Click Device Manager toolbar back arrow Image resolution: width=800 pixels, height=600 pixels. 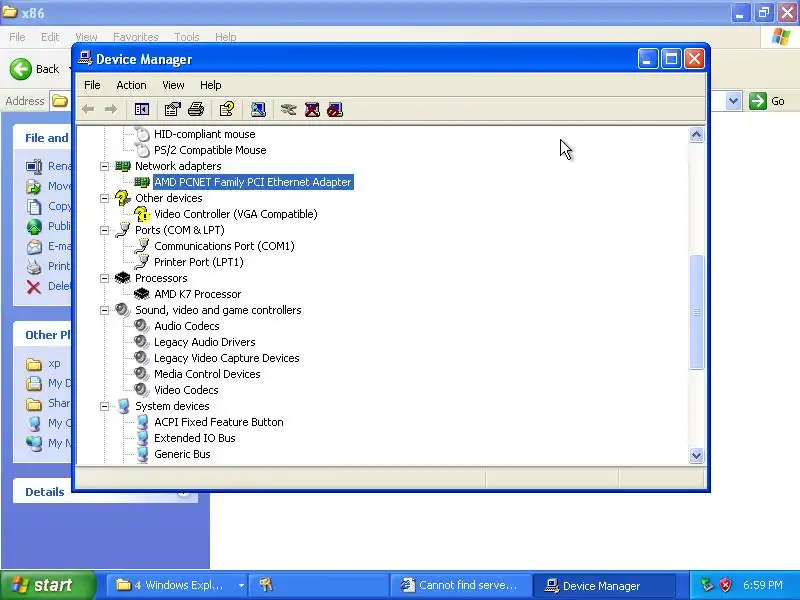[88, 109]
